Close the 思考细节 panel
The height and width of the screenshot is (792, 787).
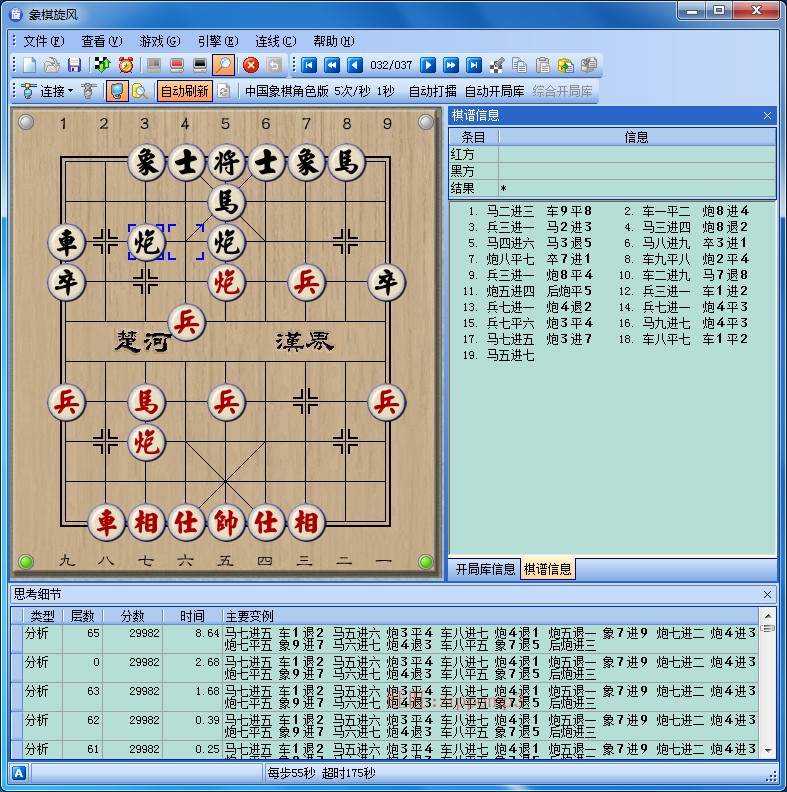click(767, 595)
